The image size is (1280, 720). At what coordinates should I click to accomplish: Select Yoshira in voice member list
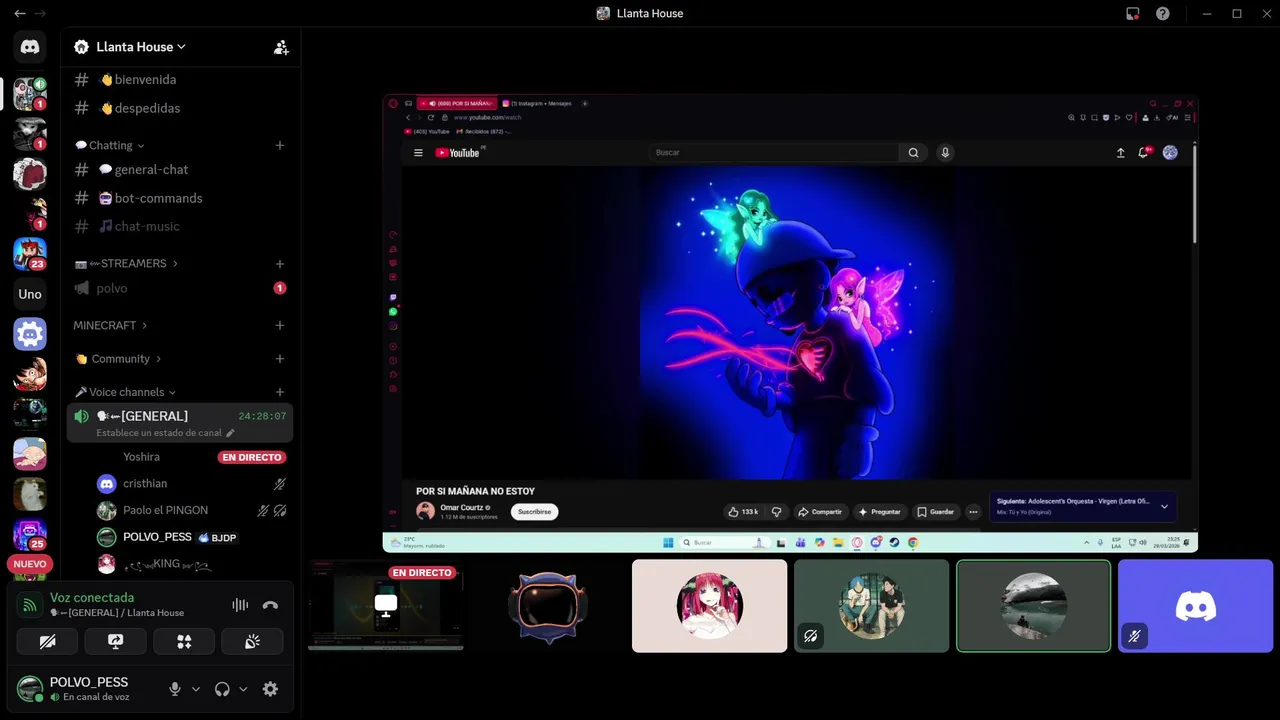[x=180, y=457]
